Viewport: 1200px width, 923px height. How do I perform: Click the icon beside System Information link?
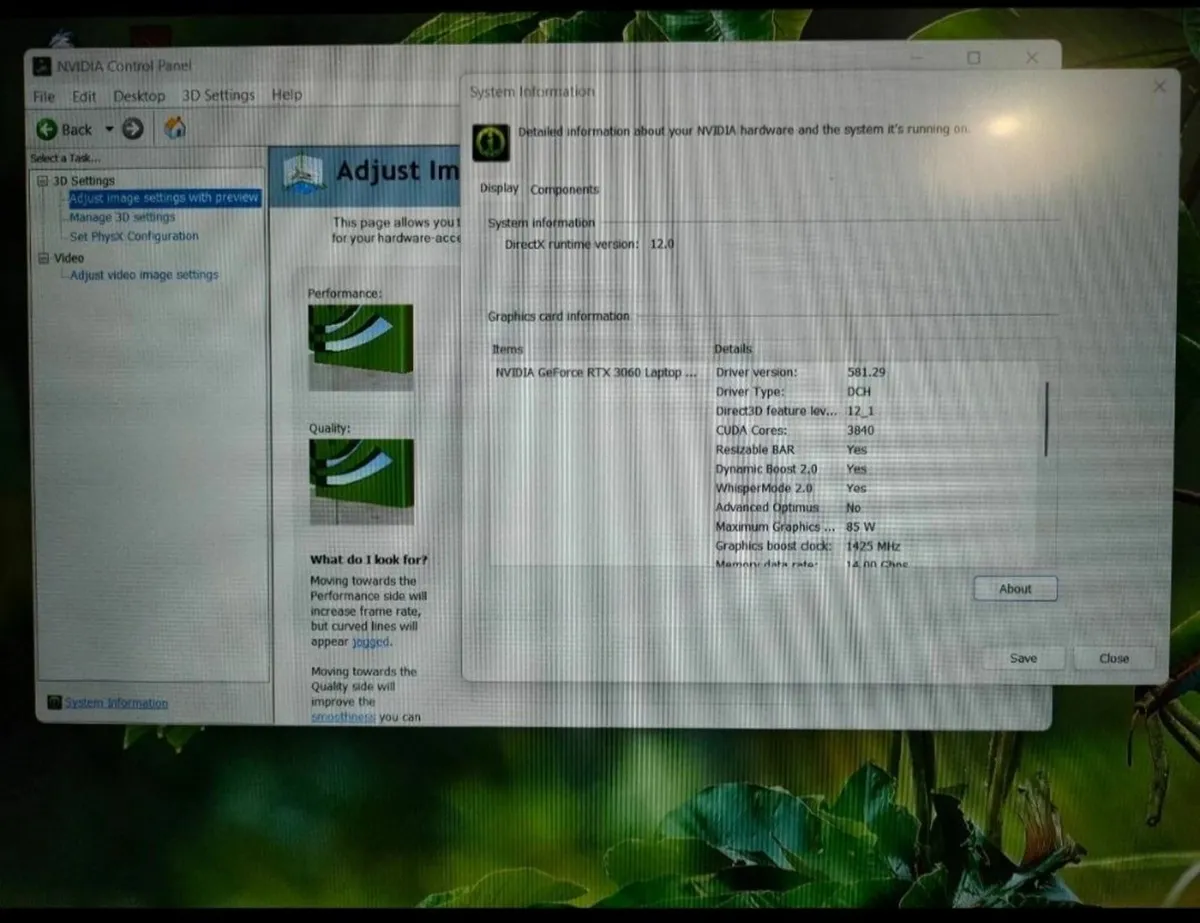54,703
